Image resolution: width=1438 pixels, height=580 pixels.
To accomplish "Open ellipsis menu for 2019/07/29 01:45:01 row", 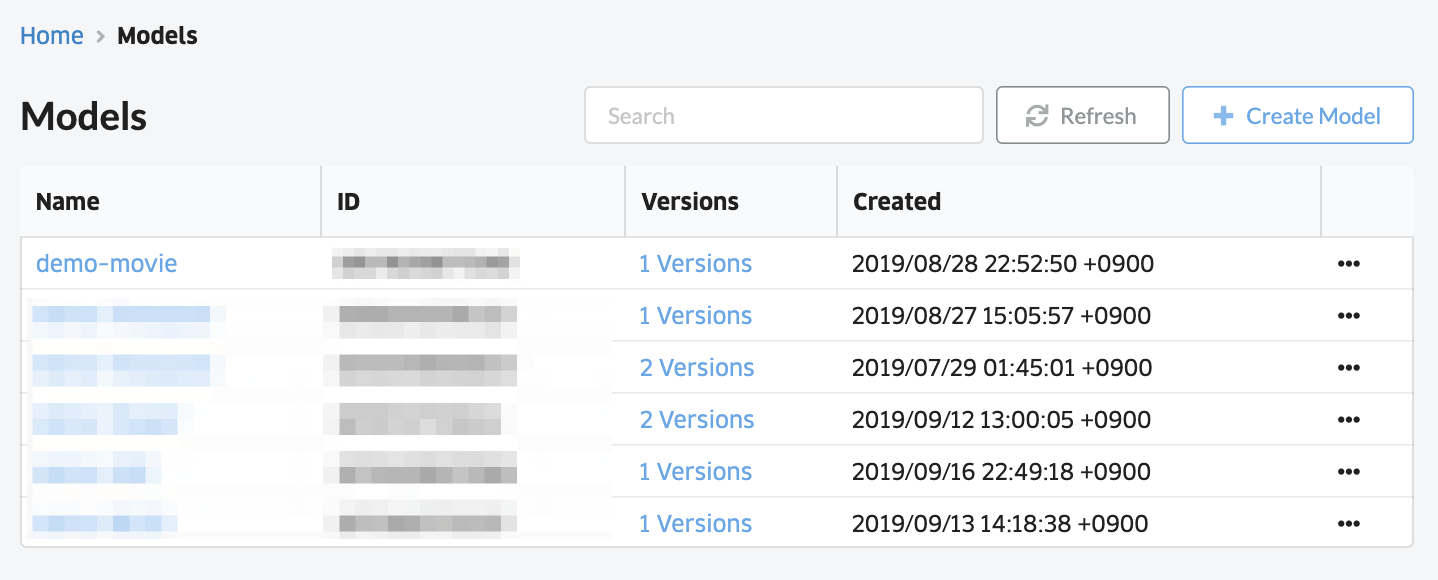I will [1348, 368].
